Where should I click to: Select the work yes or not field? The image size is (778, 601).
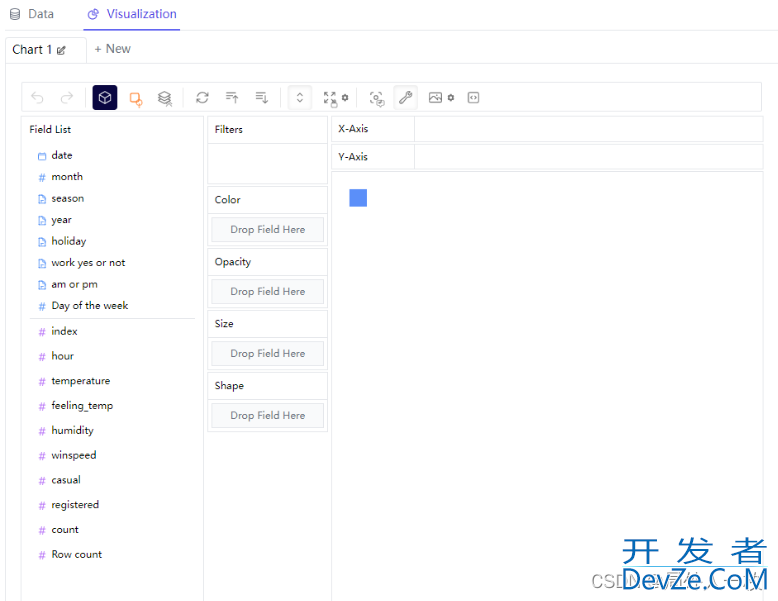(88, 263)
